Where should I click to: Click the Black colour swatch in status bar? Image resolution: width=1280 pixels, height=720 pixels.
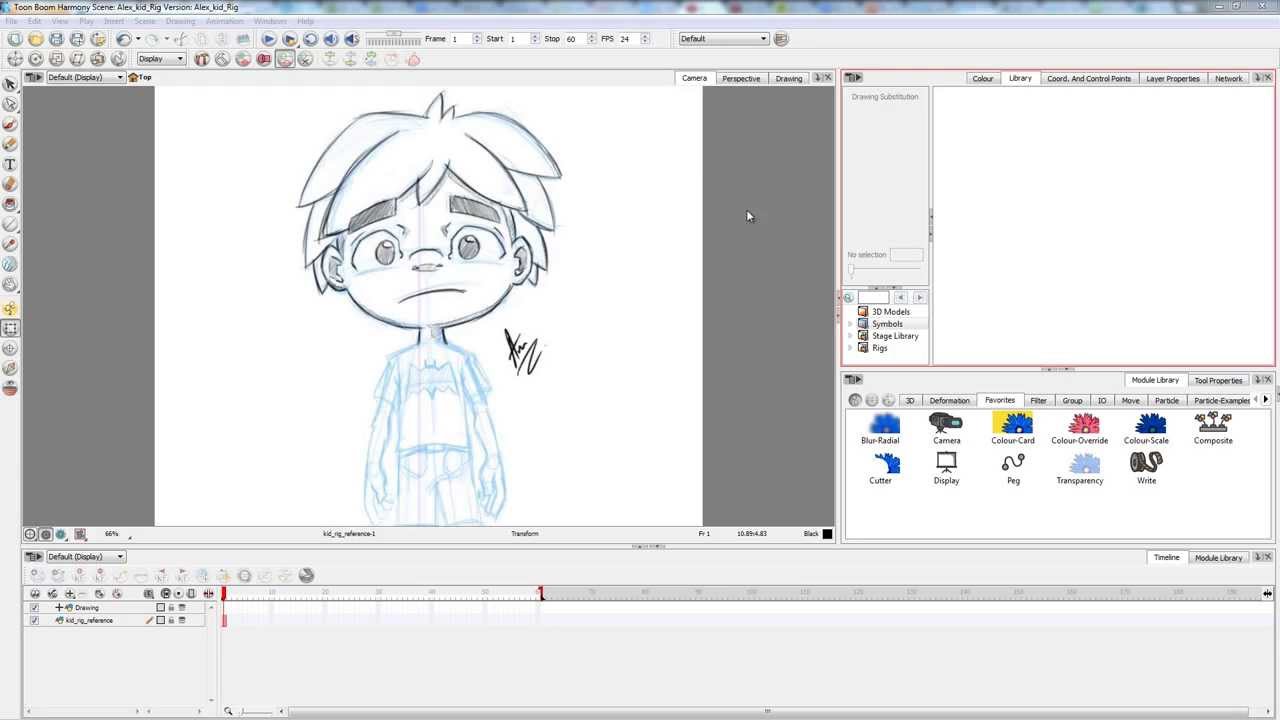827,534
